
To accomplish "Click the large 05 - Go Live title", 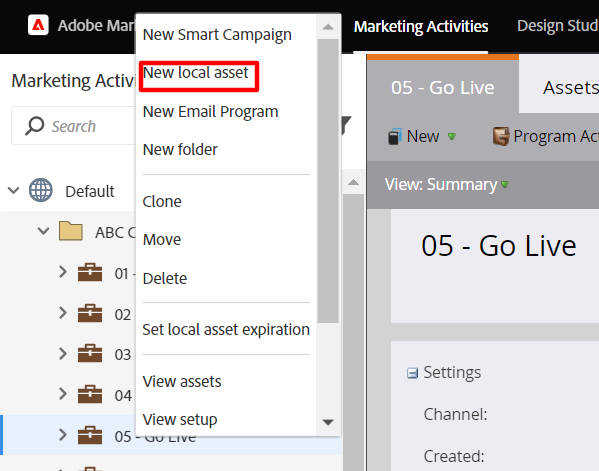I will 499,246.
